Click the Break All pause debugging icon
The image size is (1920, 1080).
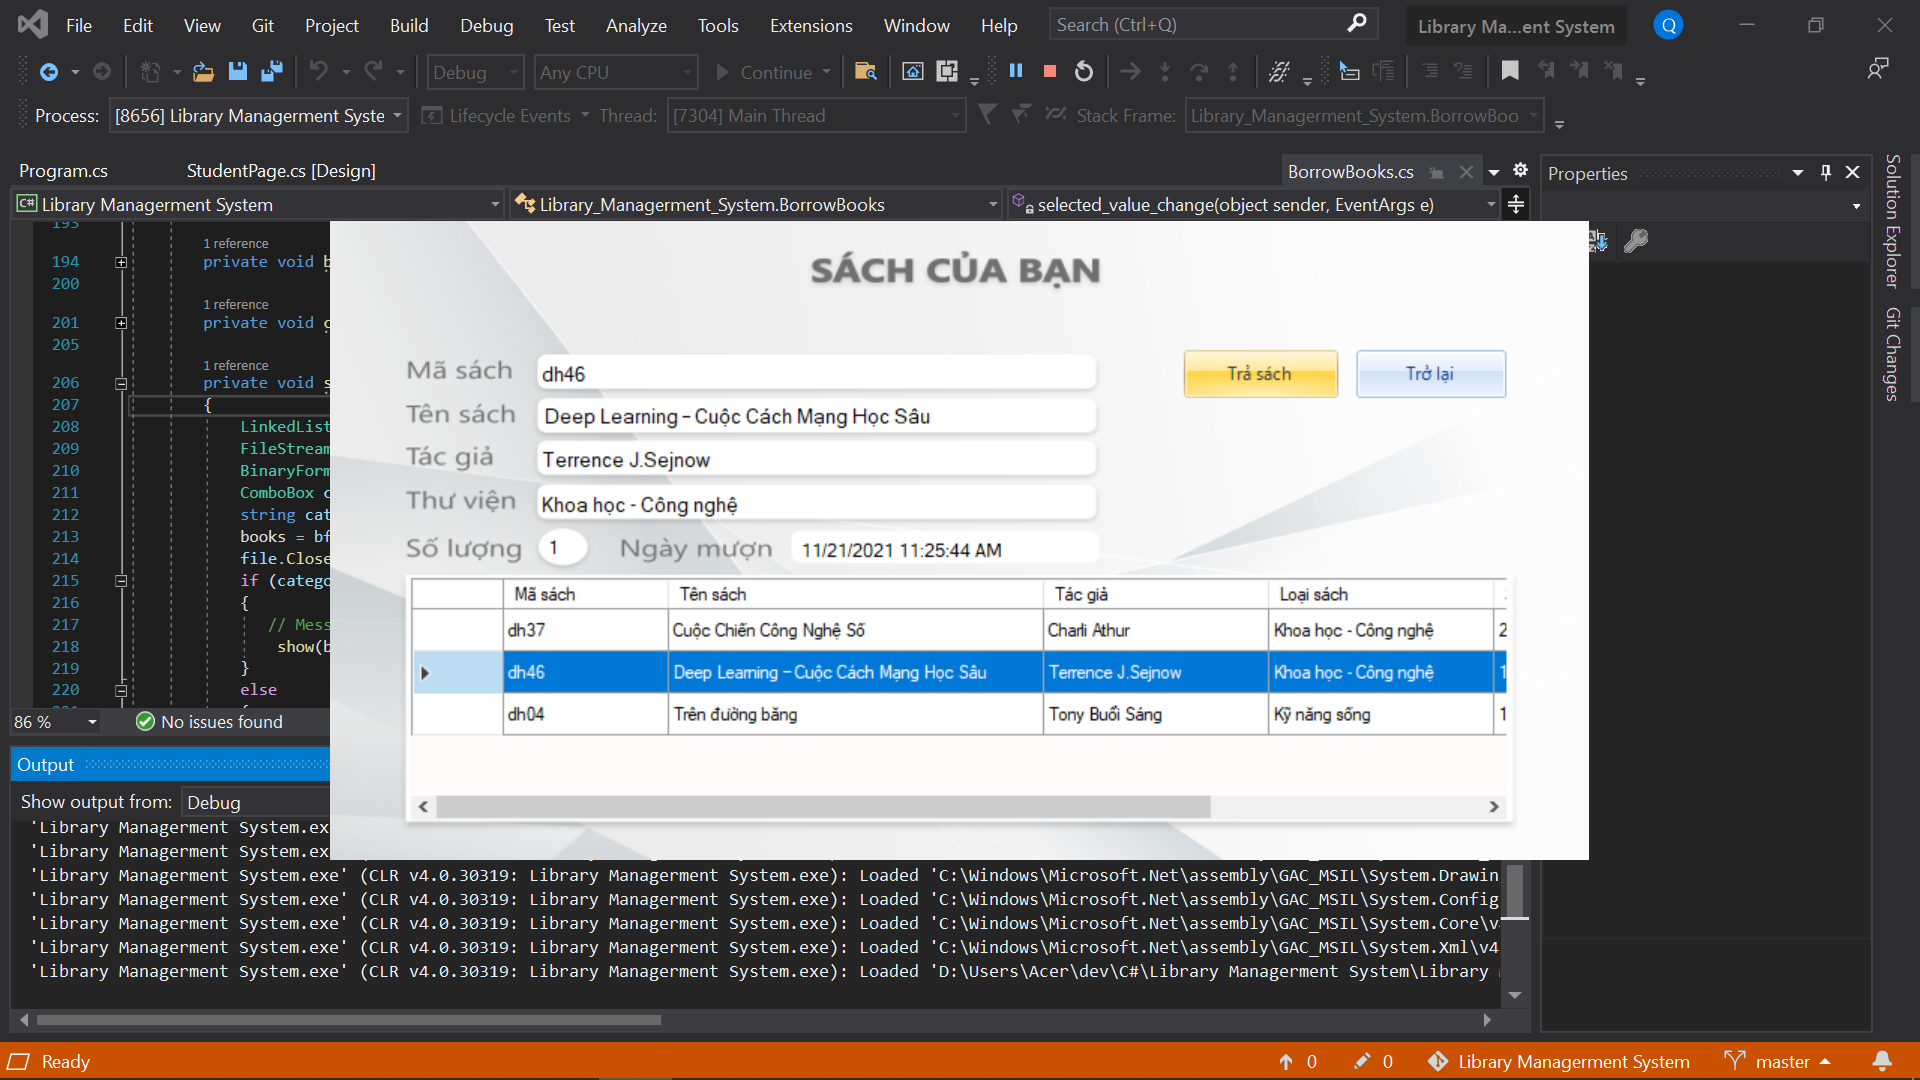1016,71
